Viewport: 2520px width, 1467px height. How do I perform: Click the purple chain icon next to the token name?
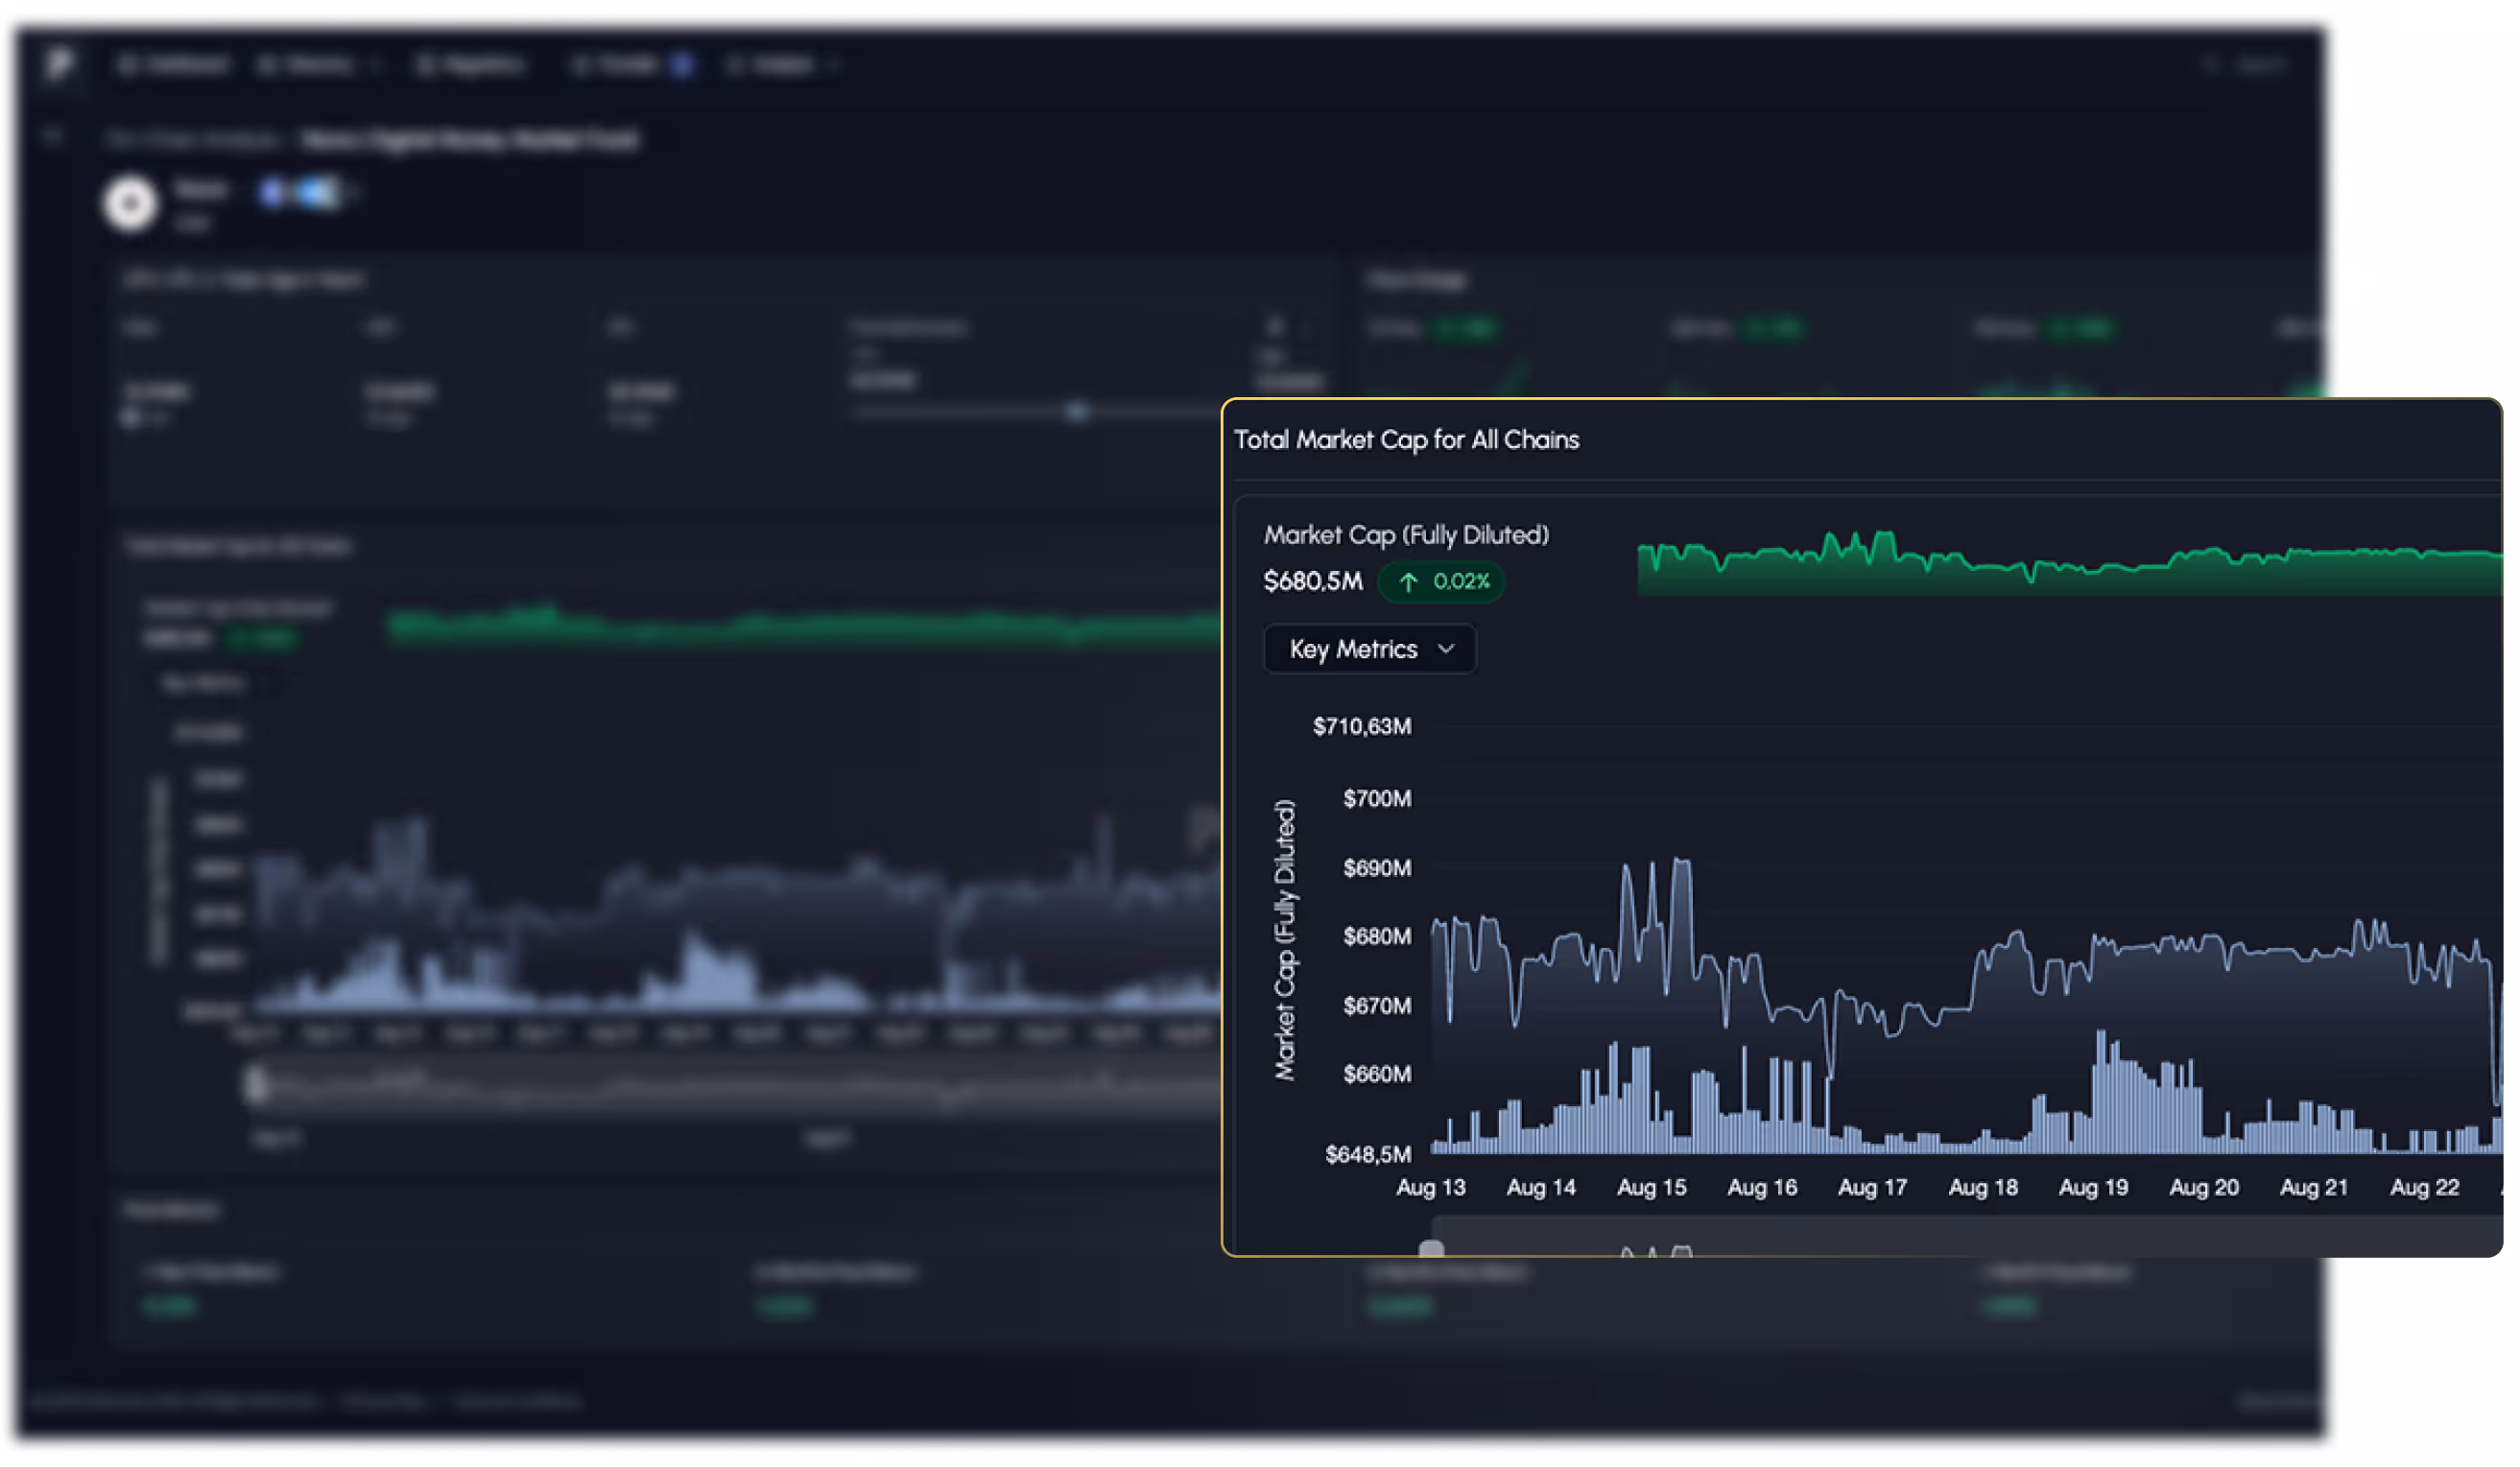[x=272, y=192]
